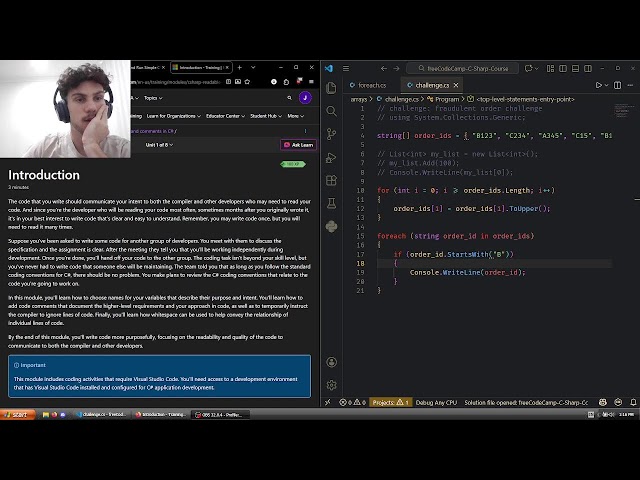Expand the Educator Center dropdown
This screenshot has height=480, width=640.
click(x=225, y=116)
